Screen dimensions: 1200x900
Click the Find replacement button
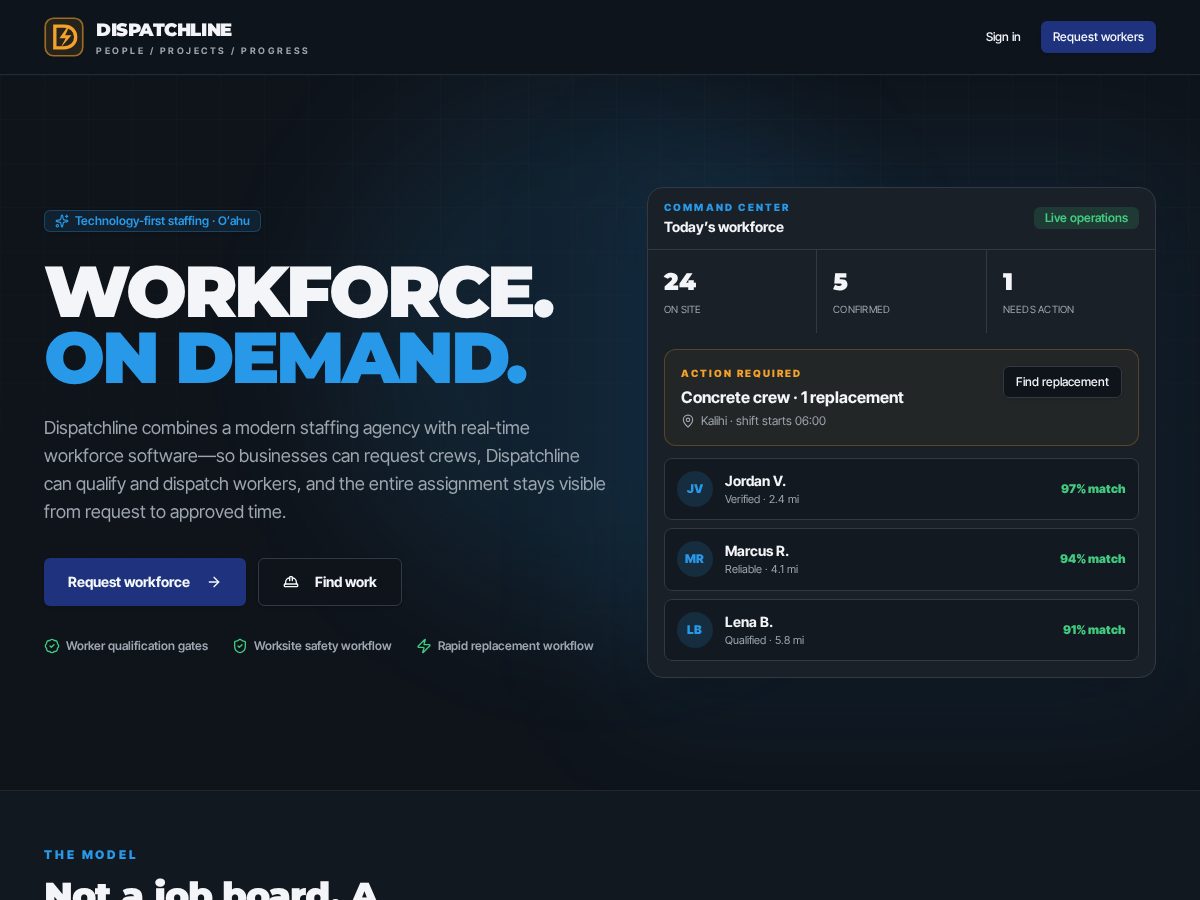(x=1062, y=382)
